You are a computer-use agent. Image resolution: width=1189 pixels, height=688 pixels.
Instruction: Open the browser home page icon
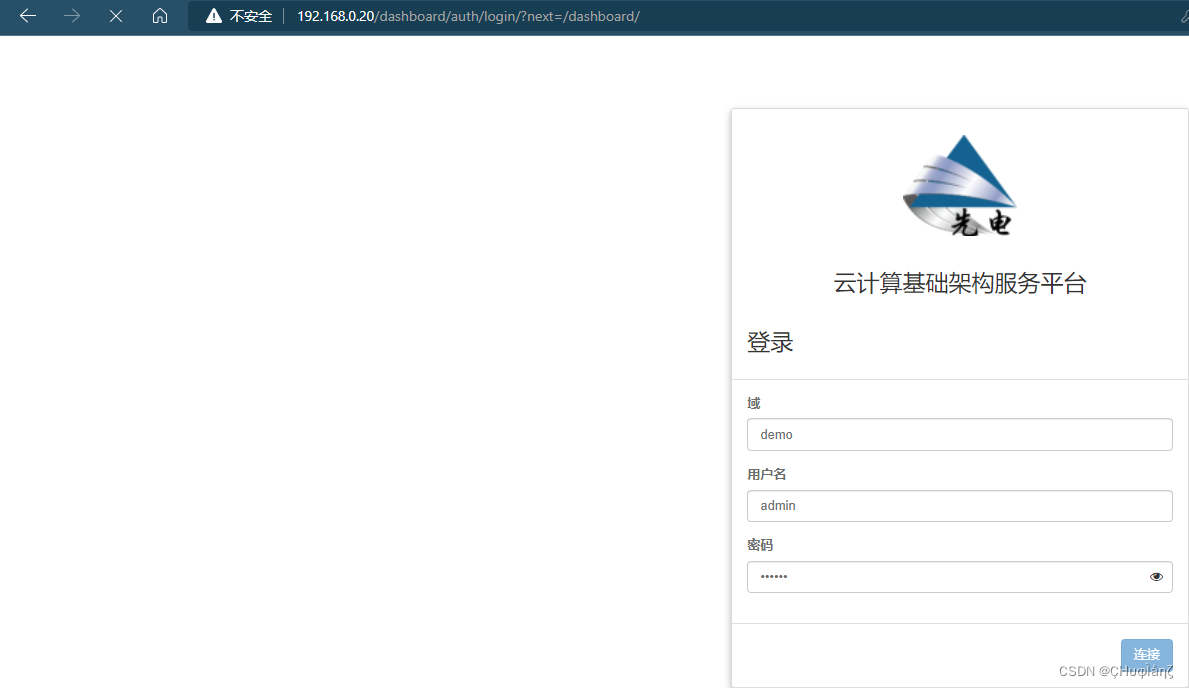coord(159,16)
